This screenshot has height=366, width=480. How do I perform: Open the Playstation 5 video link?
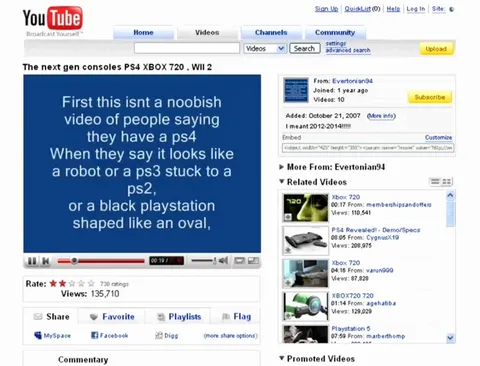[x=351, y=329]
